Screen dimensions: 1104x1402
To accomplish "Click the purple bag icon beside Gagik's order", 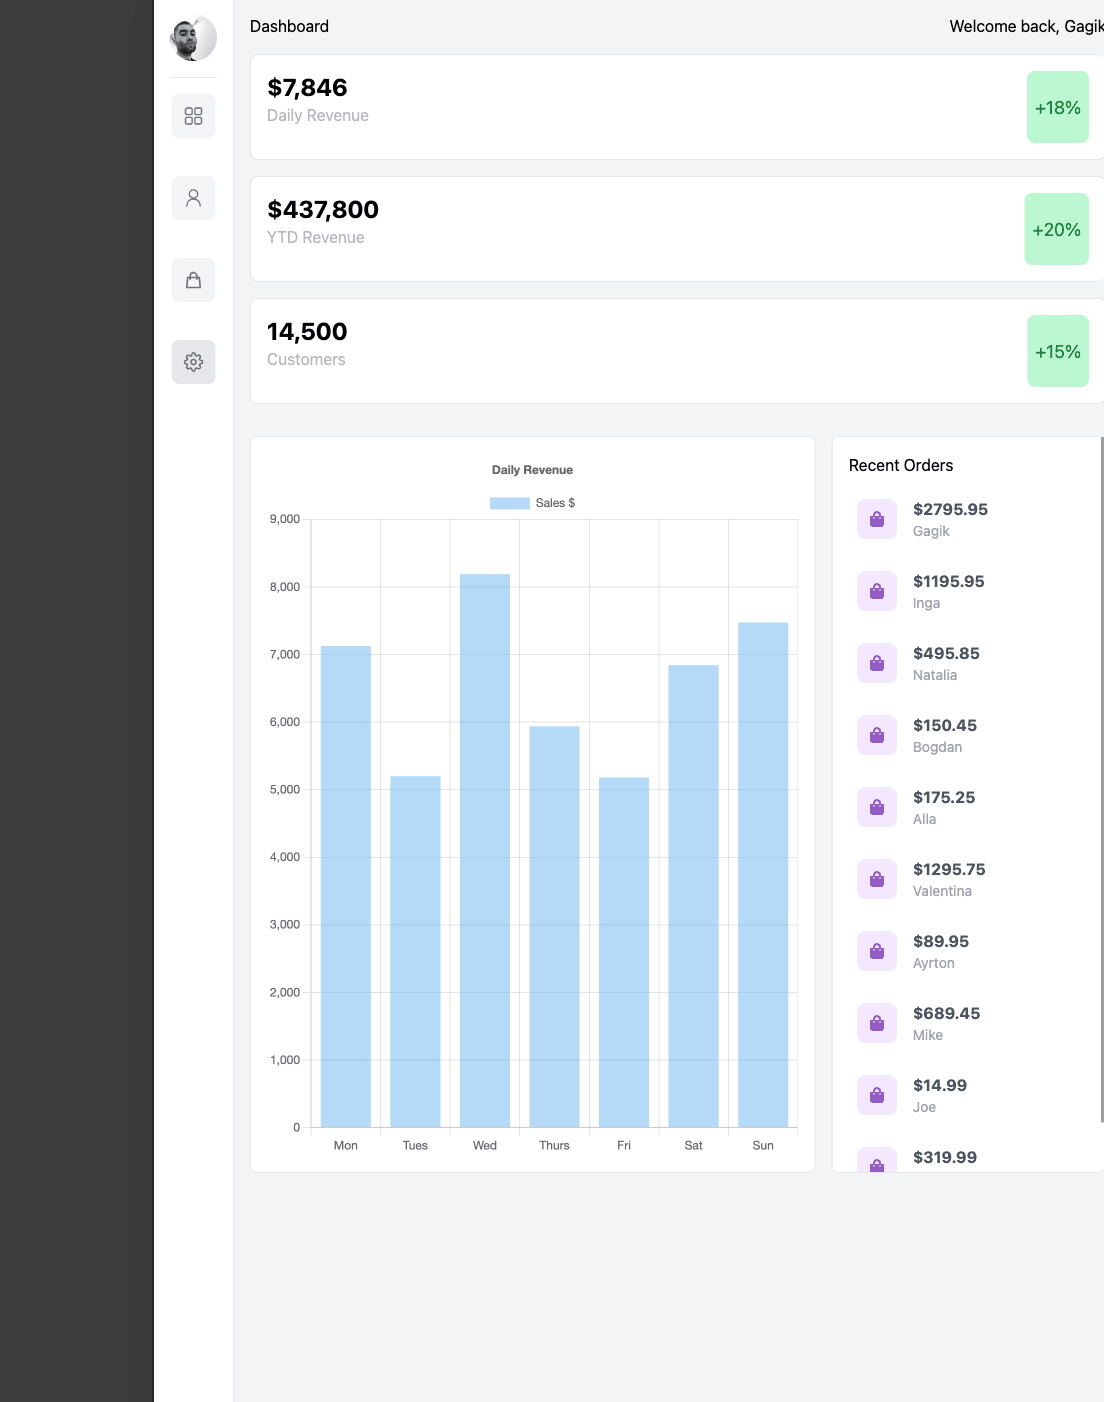I will tap(876, 518).
